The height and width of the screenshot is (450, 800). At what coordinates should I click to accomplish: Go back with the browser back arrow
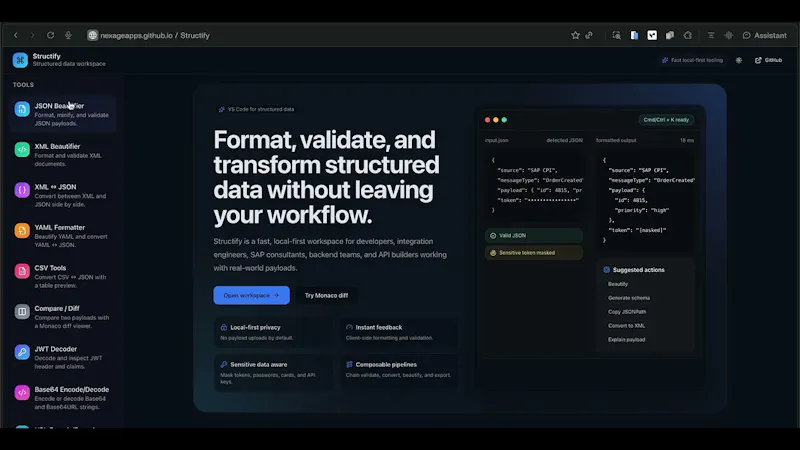(16, 35)
